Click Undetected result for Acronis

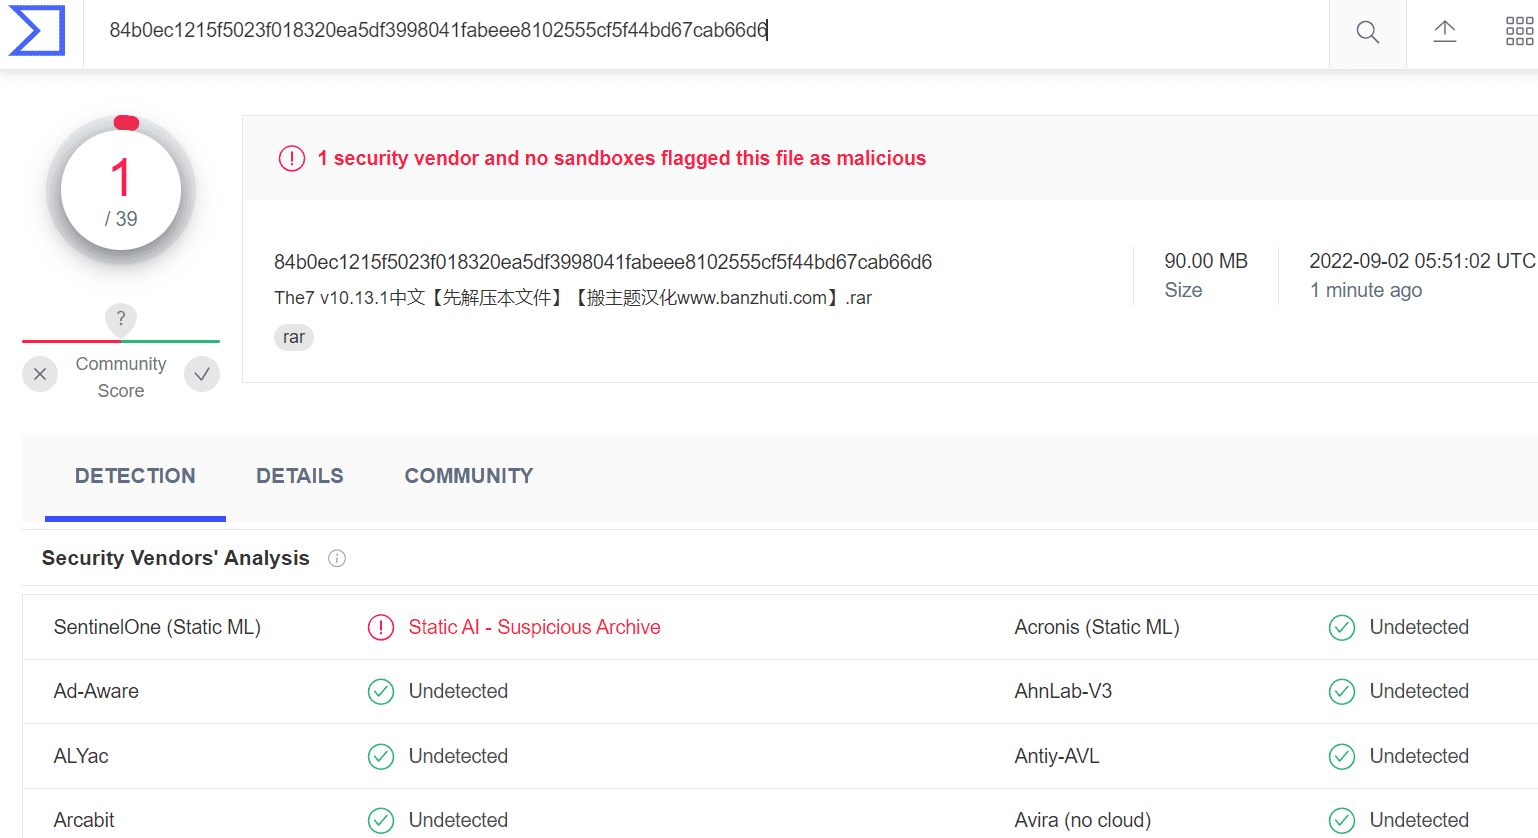coord(1419,627)
